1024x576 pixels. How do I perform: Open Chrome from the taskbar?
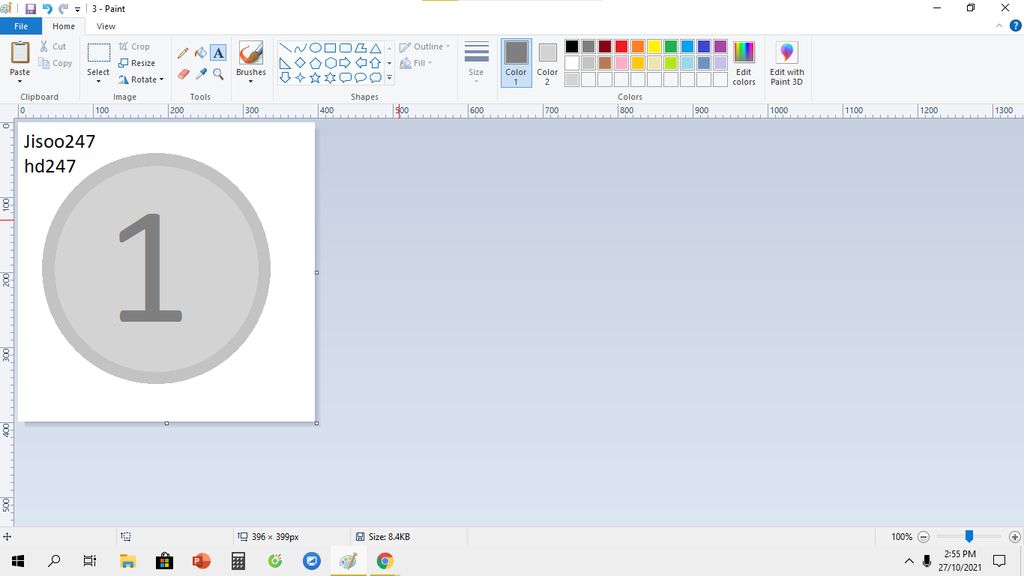coord(385,561)
